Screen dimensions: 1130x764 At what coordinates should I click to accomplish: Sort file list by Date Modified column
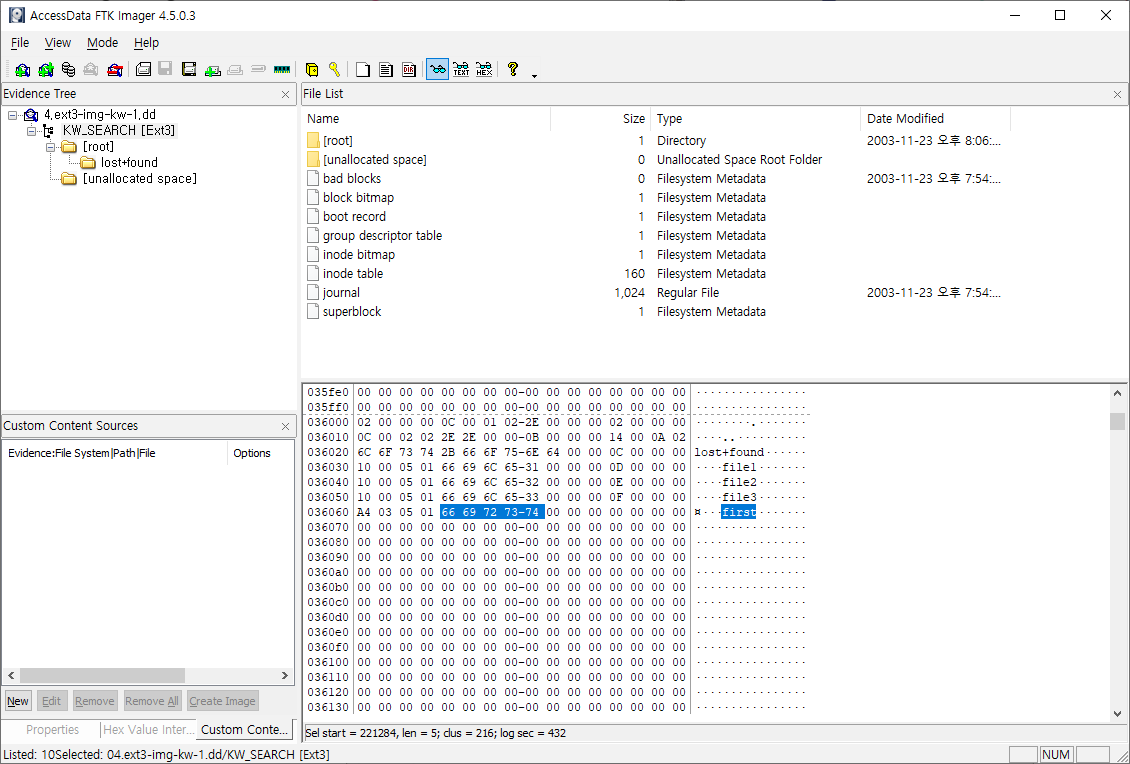[935, 119]
